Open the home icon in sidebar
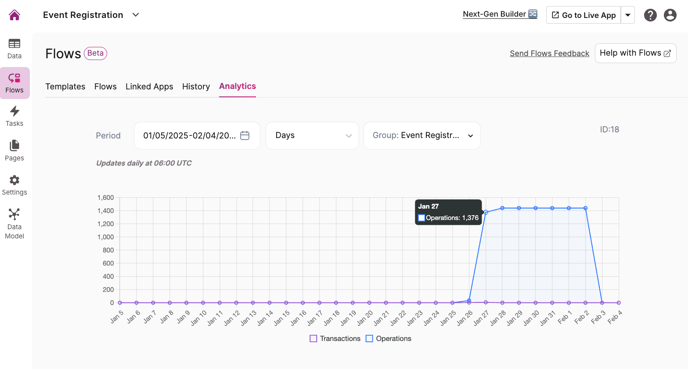The height and width of the screenshot is (369, 688). 14,15
